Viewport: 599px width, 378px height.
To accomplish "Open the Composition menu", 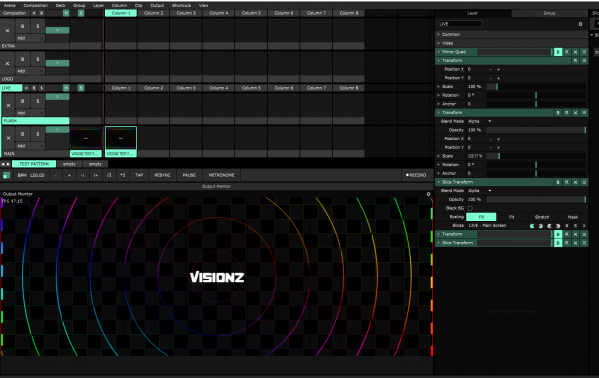I will coord(36,5).
